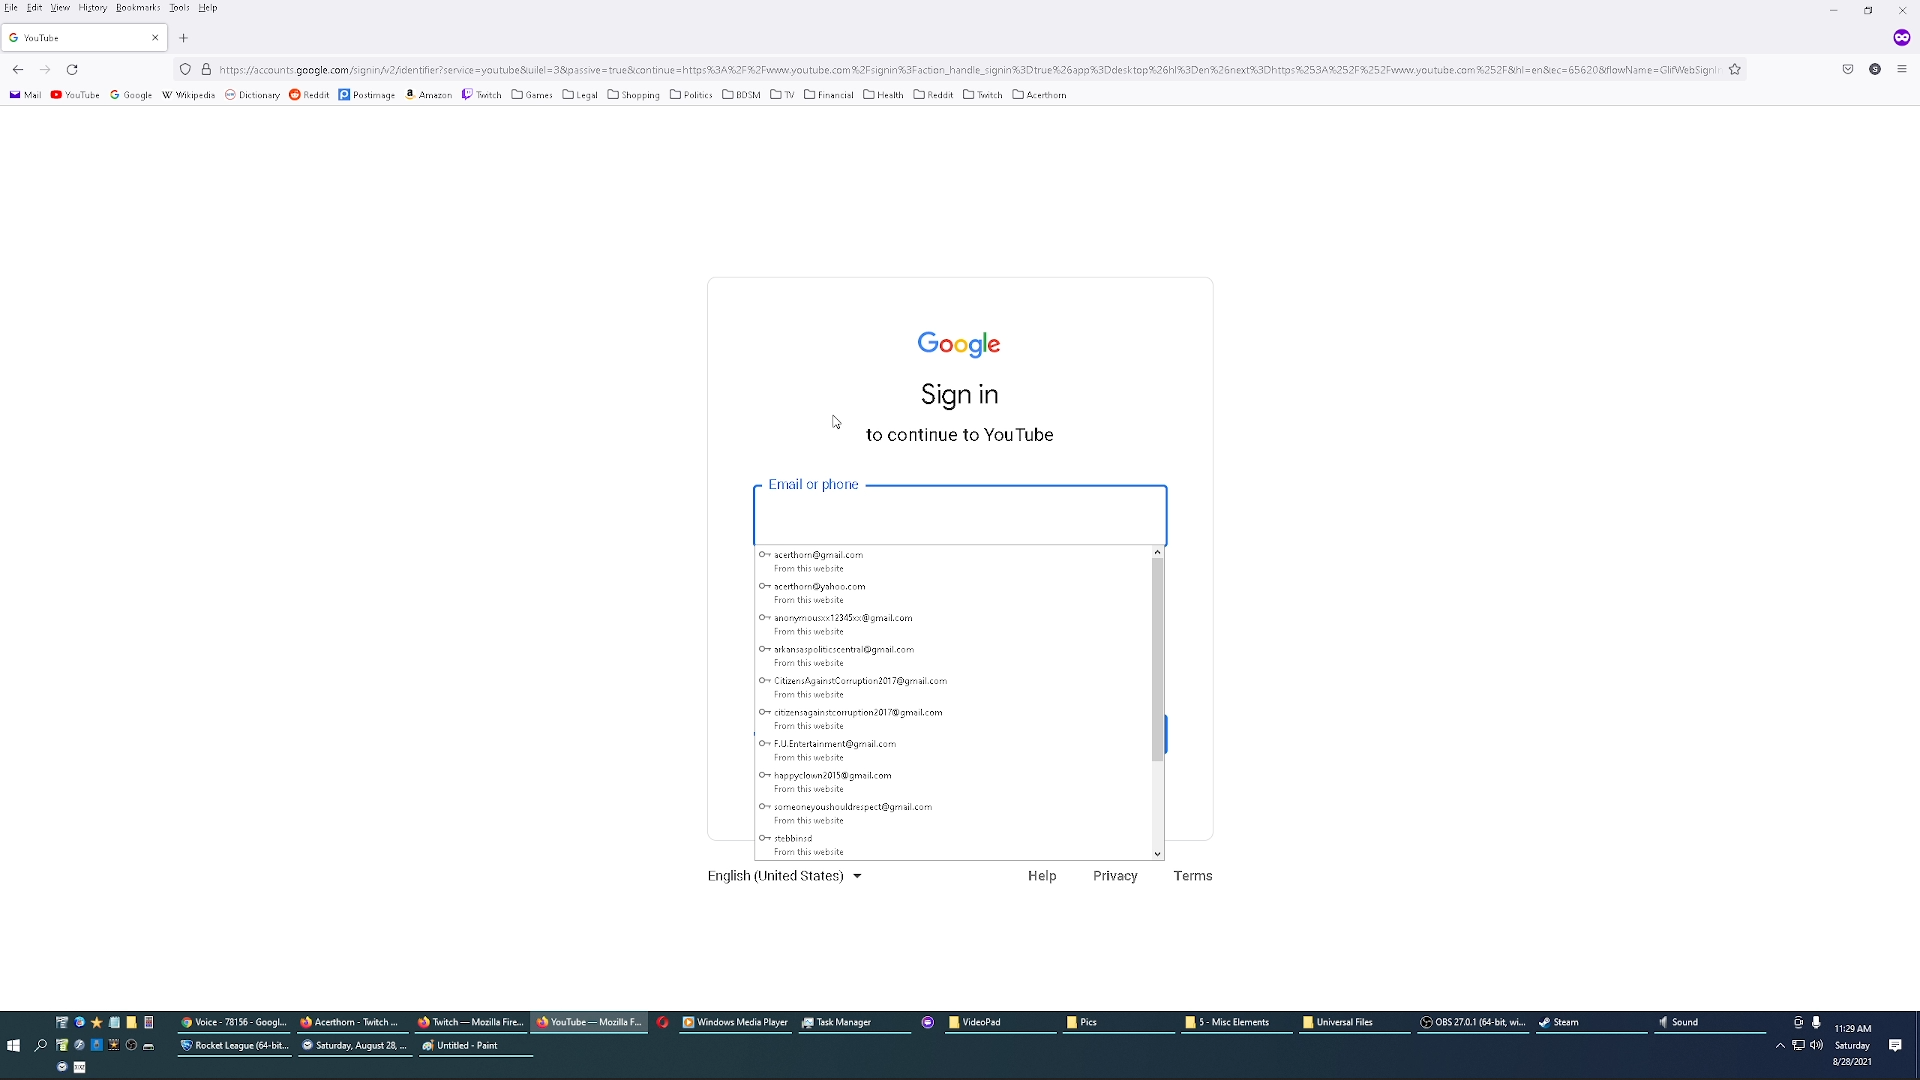
Task: Switch to Task Manager in taskbar
Action: pyautogui.click(x=855, y=1022)
